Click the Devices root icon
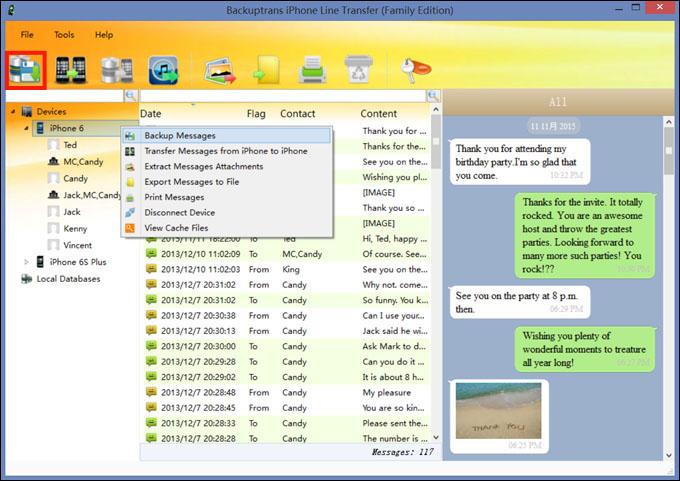The image size is (680, 481). click(27, 111)
